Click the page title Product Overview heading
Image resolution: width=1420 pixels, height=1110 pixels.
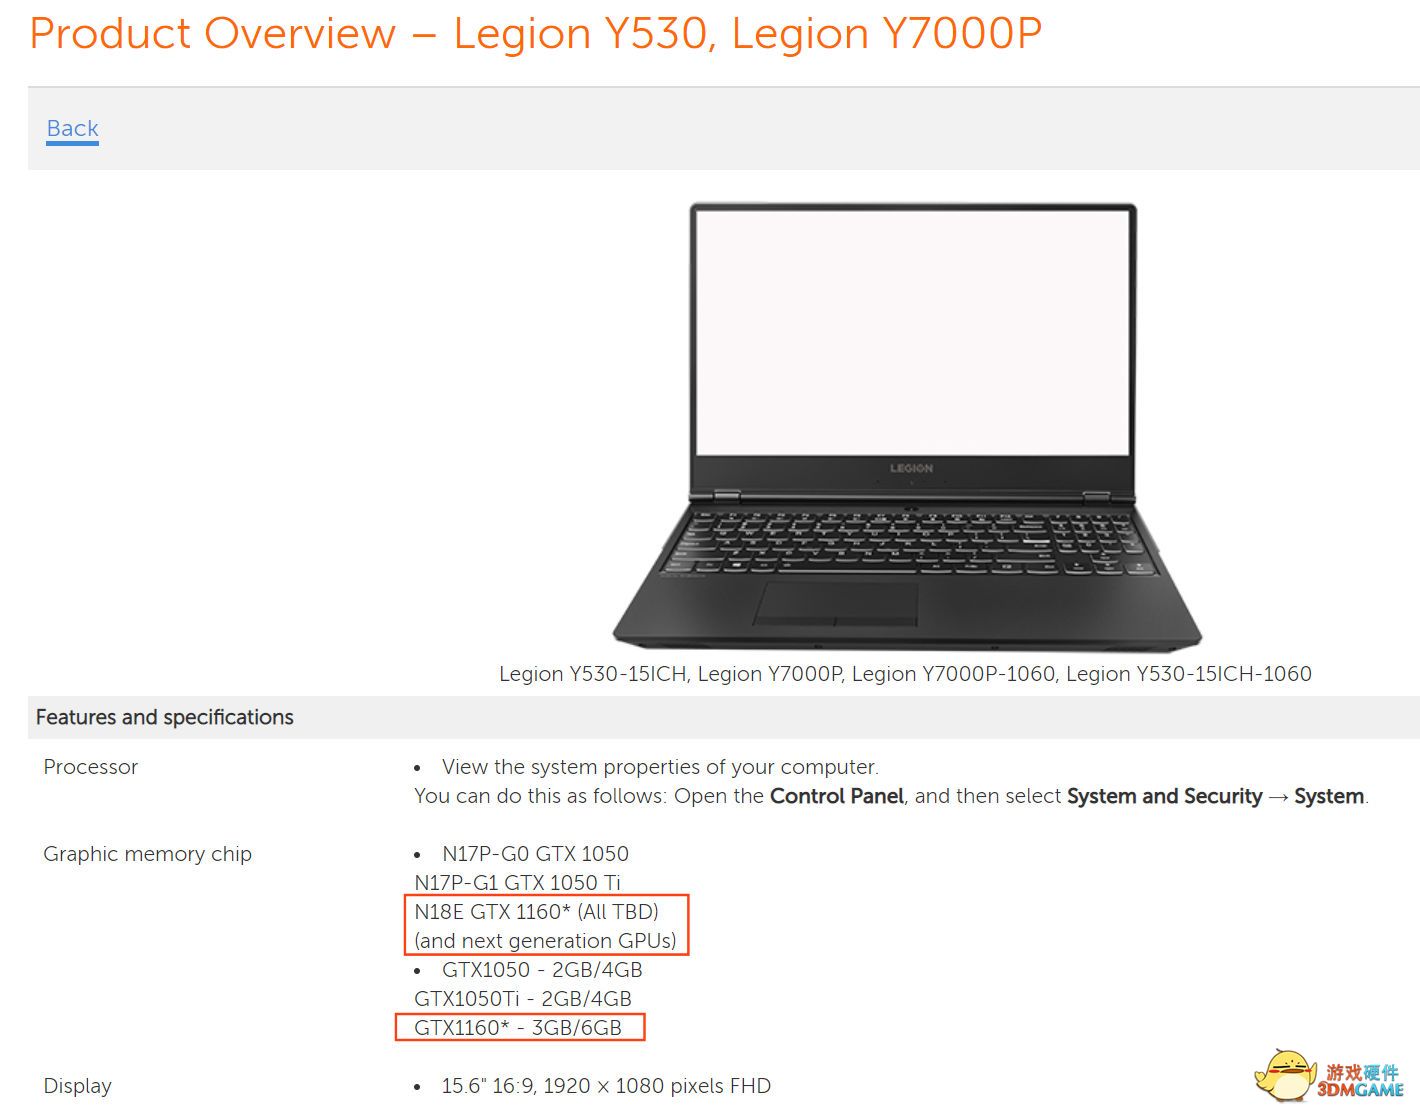click(535, 33)
